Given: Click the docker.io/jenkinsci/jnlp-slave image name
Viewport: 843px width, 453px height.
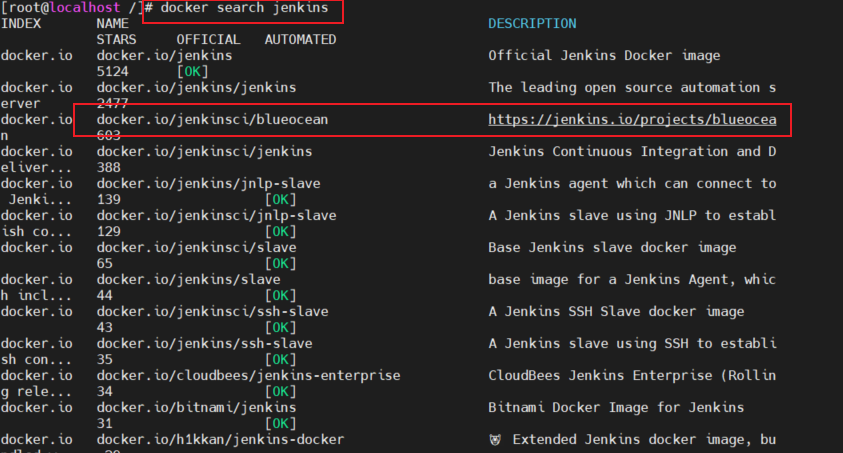Looking at the screenshot, I should [x=217, y=216].
